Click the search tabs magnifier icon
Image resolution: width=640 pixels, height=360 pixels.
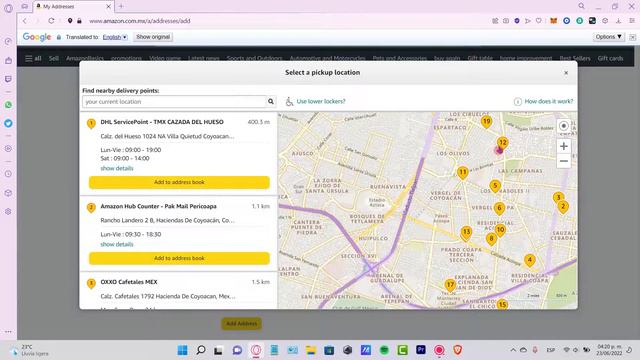point(581,6)
